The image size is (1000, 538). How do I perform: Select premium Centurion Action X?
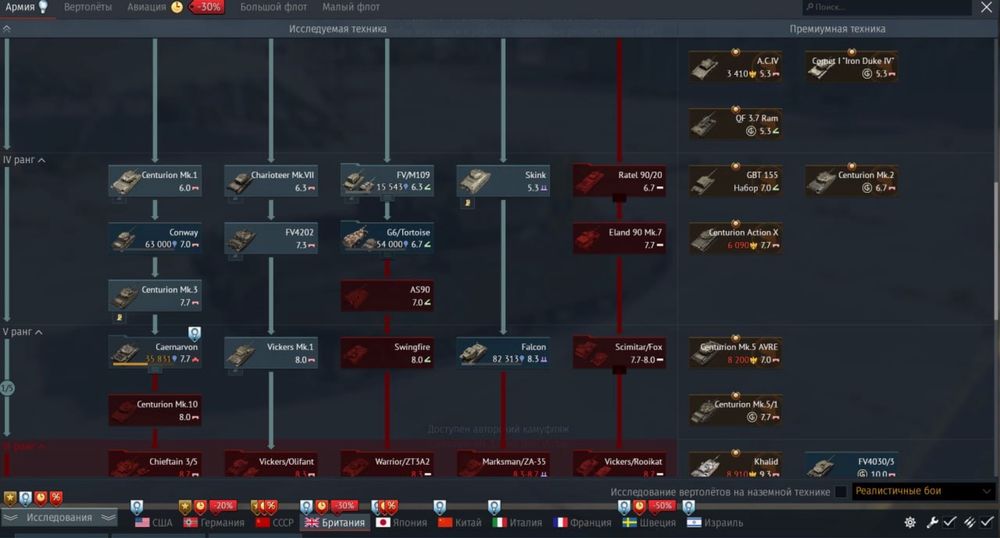(735, 238)
